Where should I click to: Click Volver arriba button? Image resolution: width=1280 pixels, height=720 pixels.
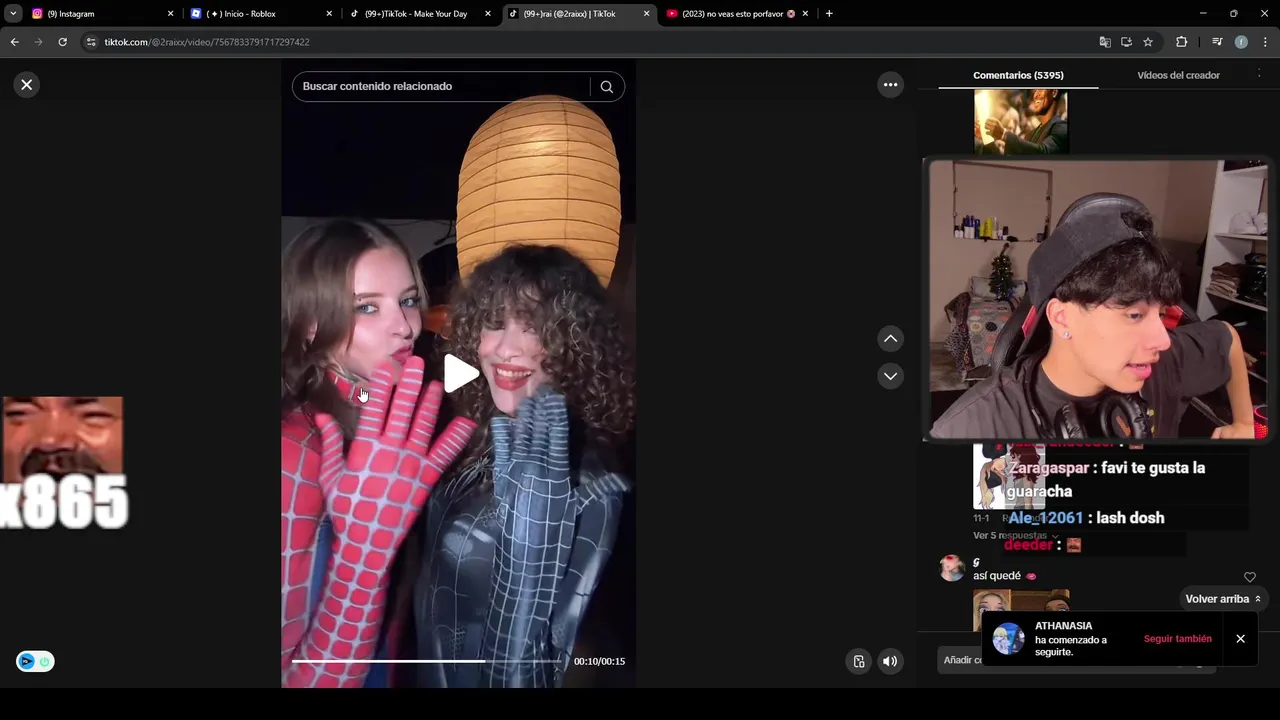(x=1223, y=599)
